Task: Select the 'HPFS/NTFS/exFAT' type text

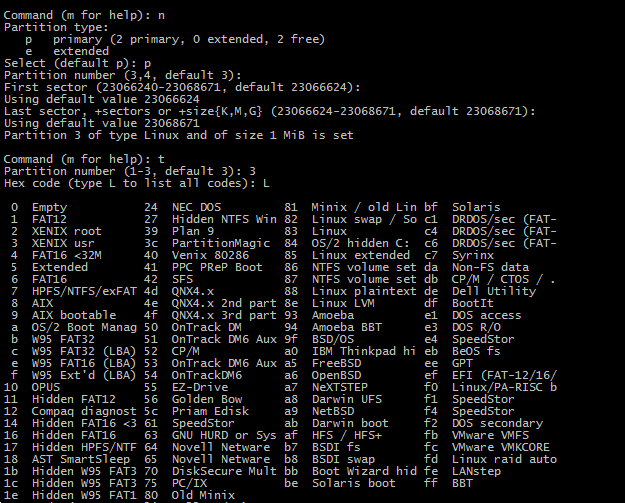Action: click(x=84, y=291)
